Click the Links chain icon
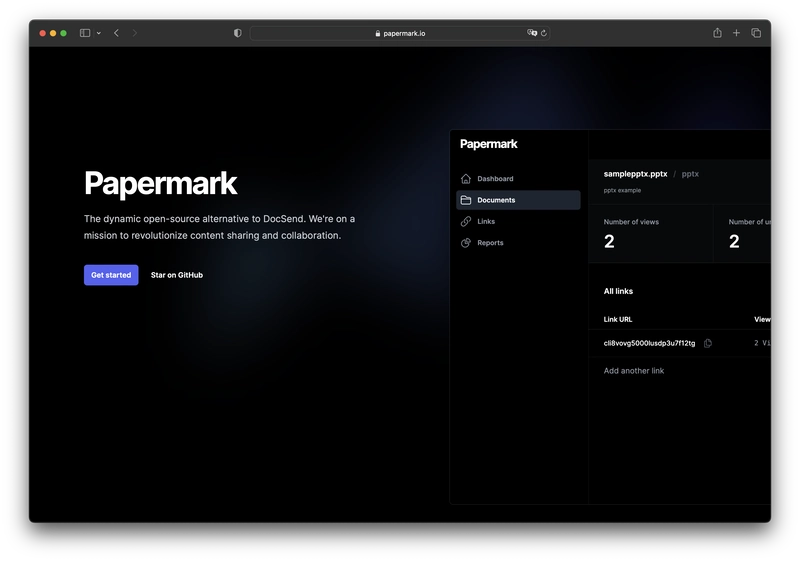 click(x=466, y=221)
